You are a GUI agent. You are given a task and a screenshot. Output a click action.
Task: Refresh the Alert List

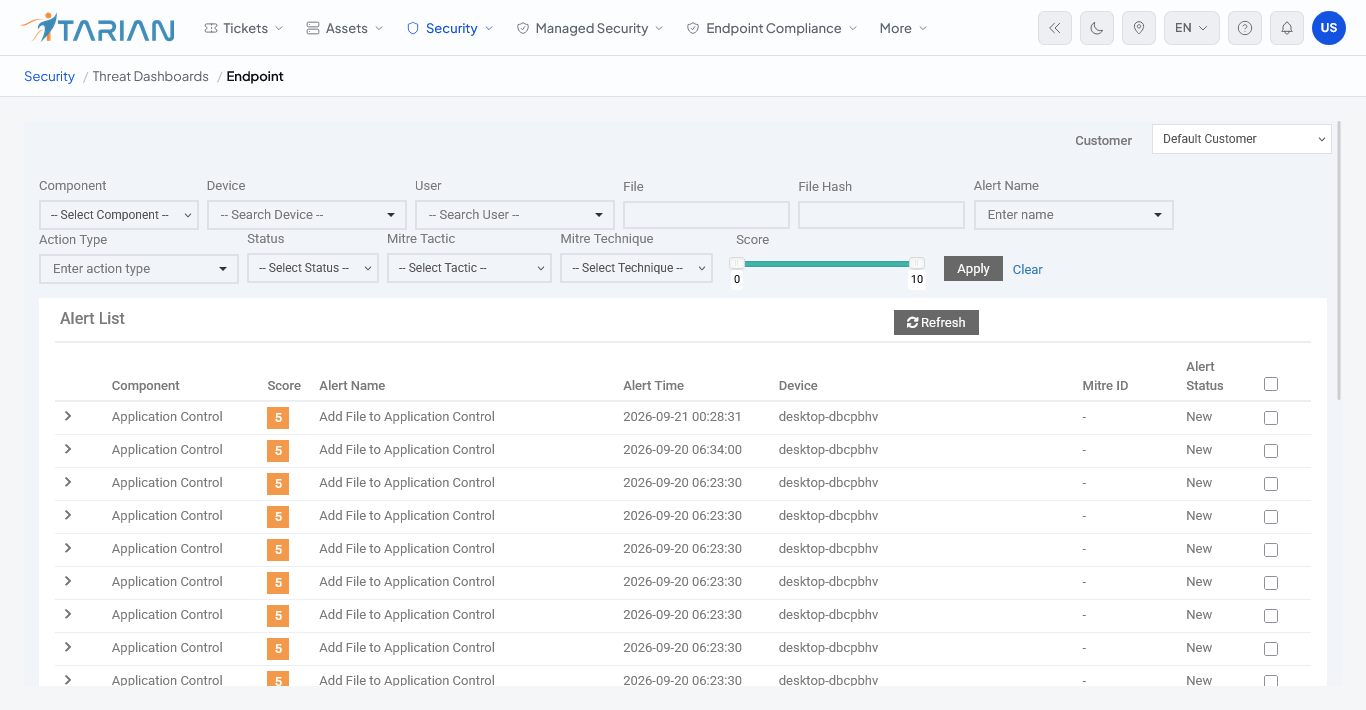pyautogui.click(x=936, y=322)
